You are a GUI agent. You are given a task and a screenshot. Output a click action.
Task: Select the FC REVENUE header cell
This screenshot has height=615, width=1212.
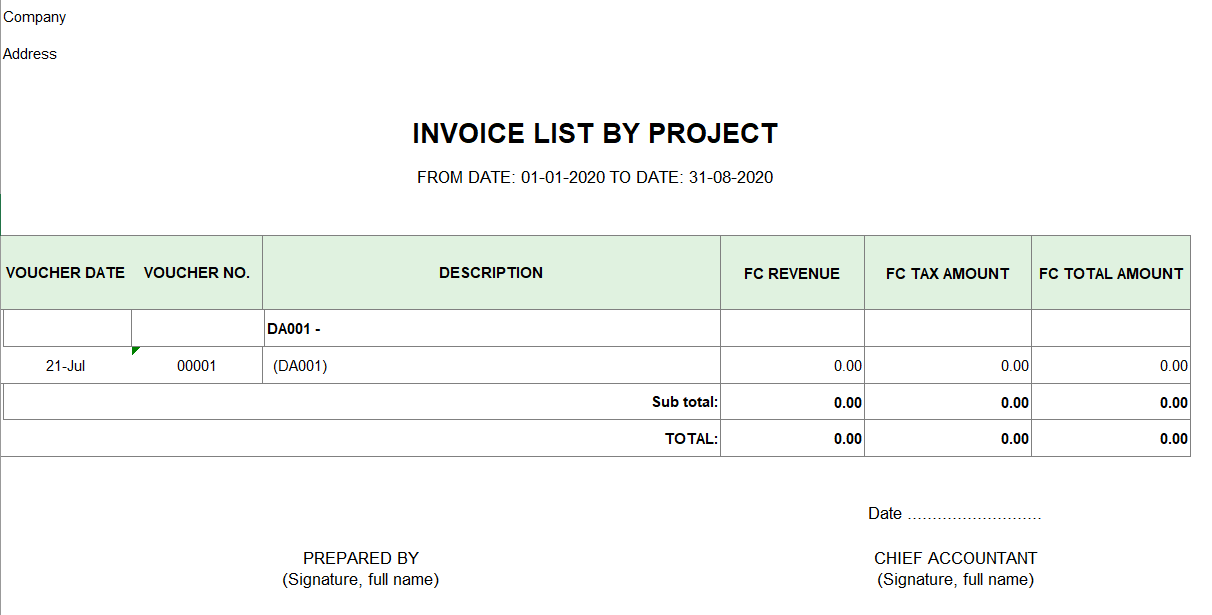(x=792, y=273)
